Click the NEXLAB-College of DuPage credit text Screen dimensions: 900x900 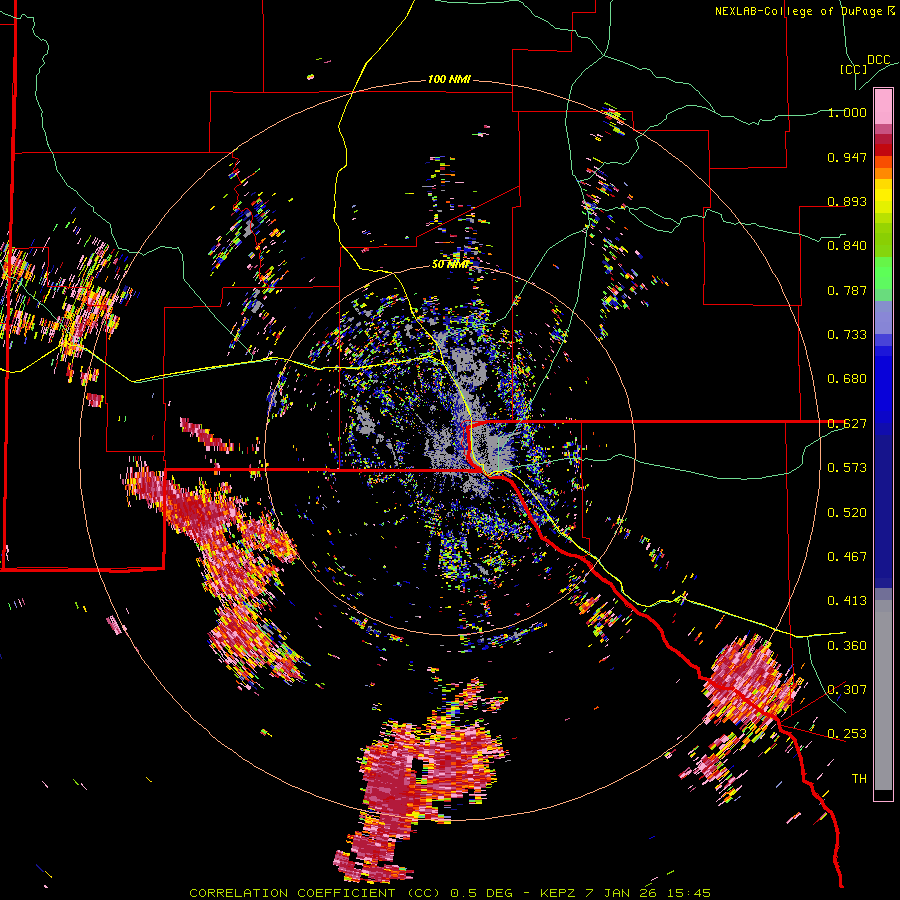(804, 11)
